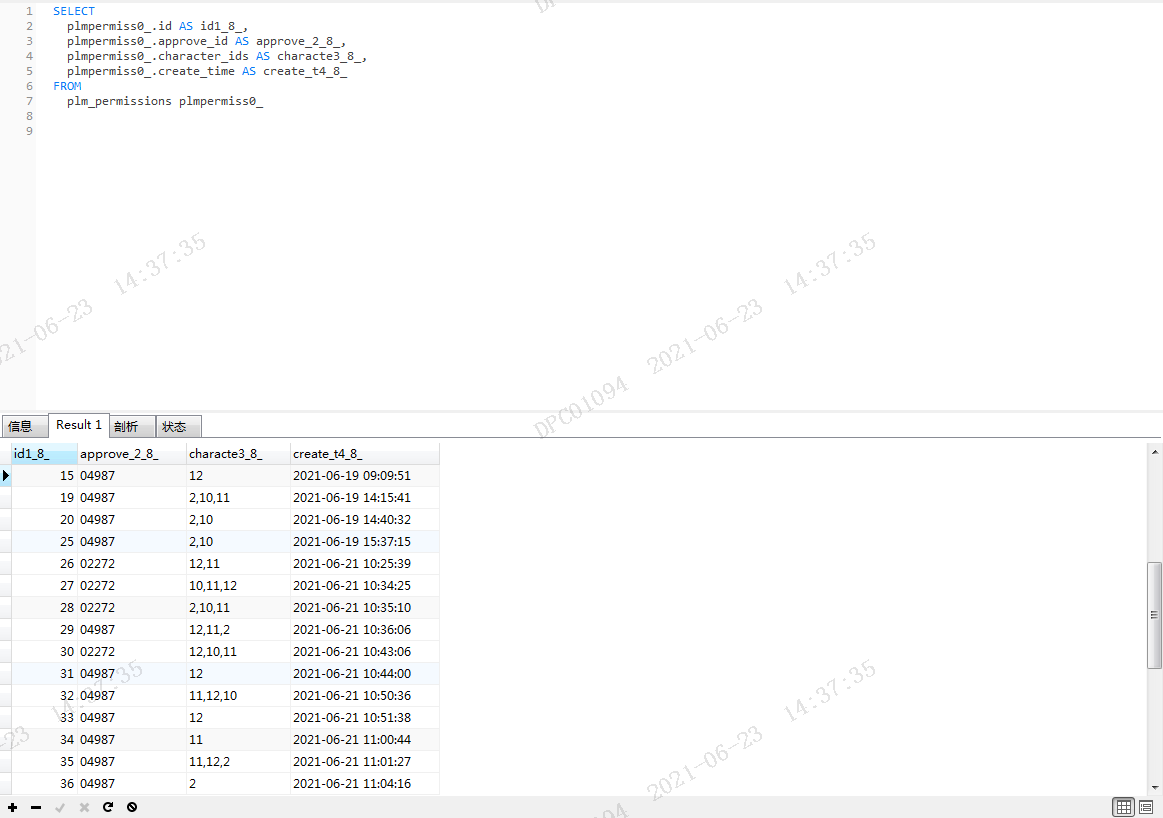Select cell with id 36
Viewport: 1163px width, 818px height.
[x=44, y=784]
